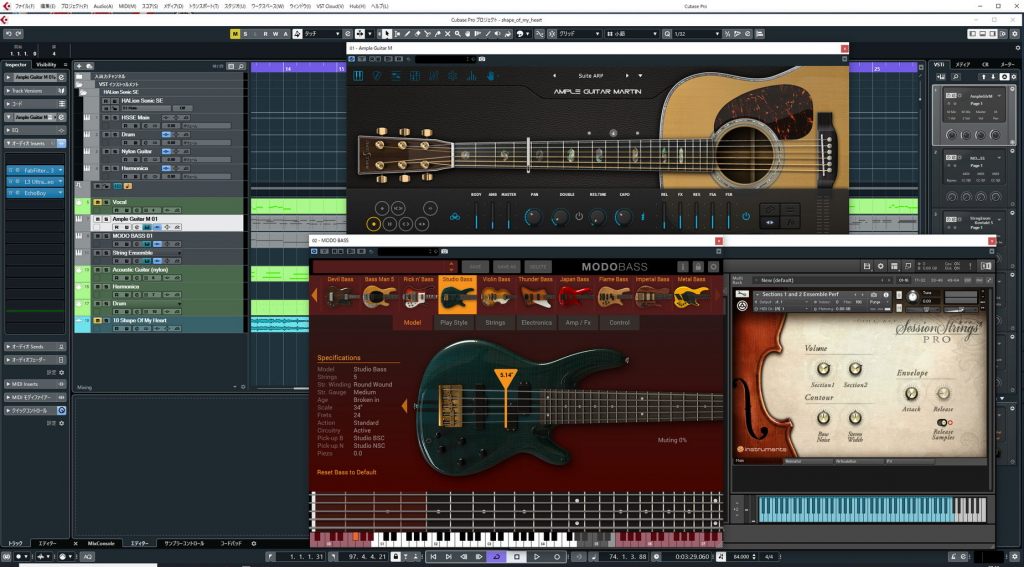Open the Audio(A) menu
Viewport: 1024px width, 567px height.
(x=103, y=5)
